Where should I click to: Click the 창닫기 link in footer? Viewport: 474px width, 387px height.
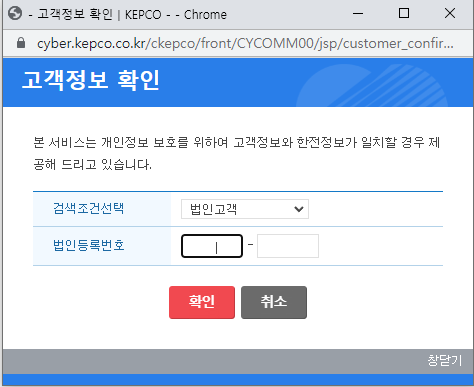coord(445,360)
